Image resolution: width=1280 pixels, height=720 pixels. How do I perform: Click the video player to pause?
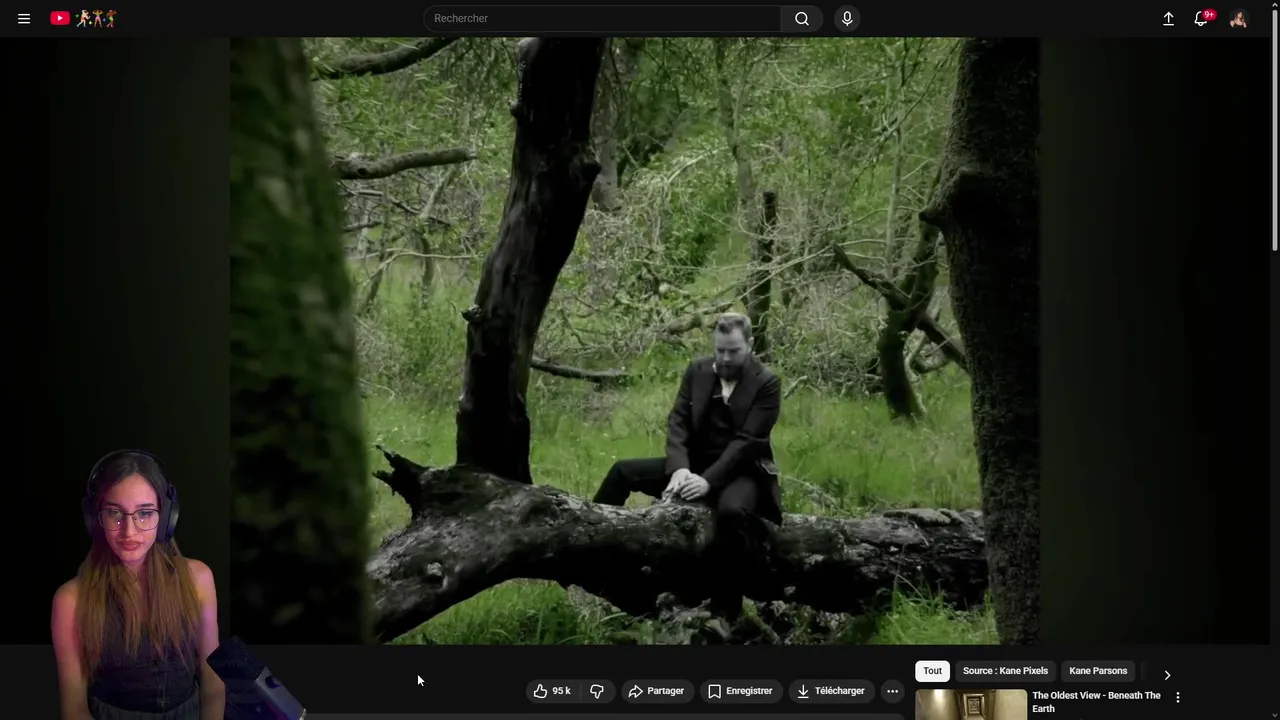(x=634, y=340)
